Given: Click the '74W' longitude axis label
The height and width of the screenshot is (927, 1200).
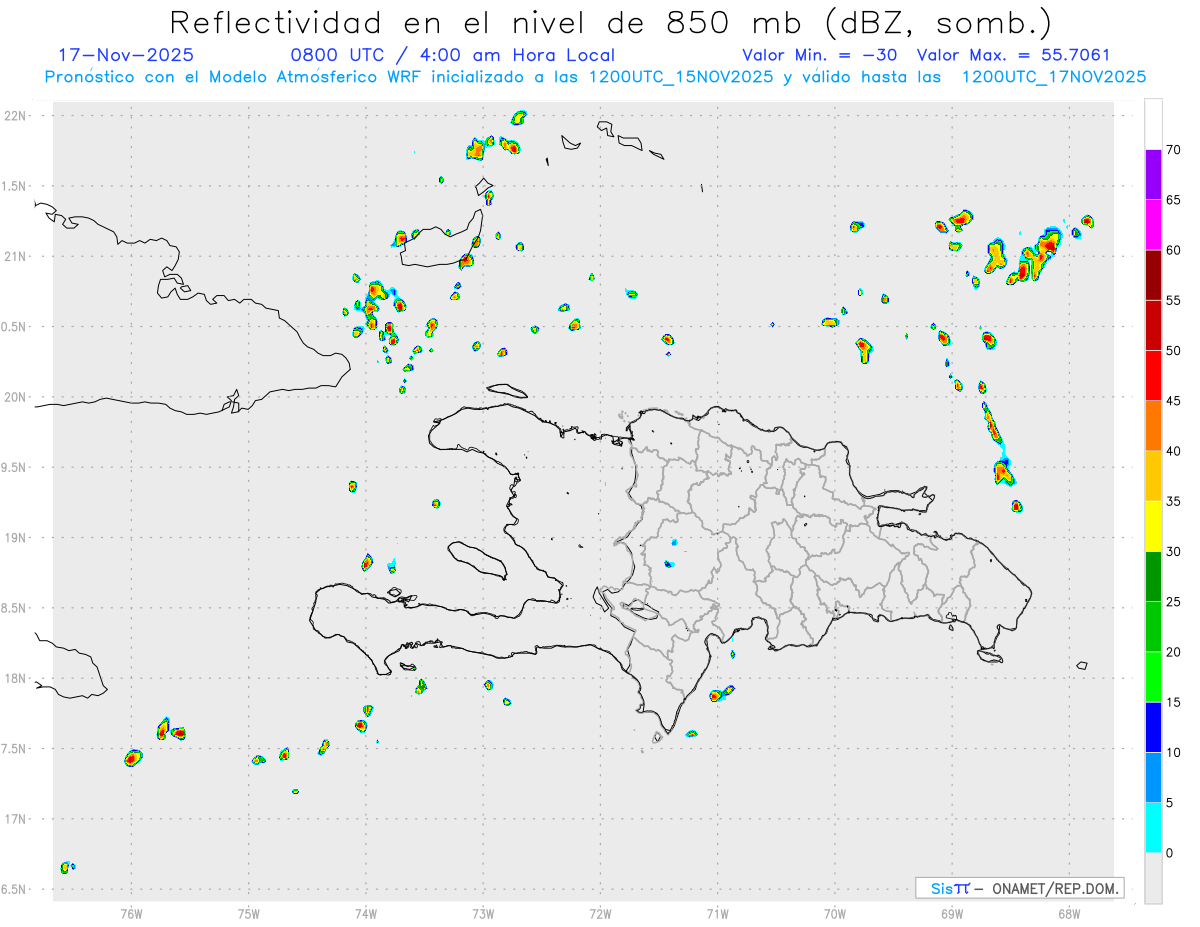Looking at the screenshot, I should (365, 913).
